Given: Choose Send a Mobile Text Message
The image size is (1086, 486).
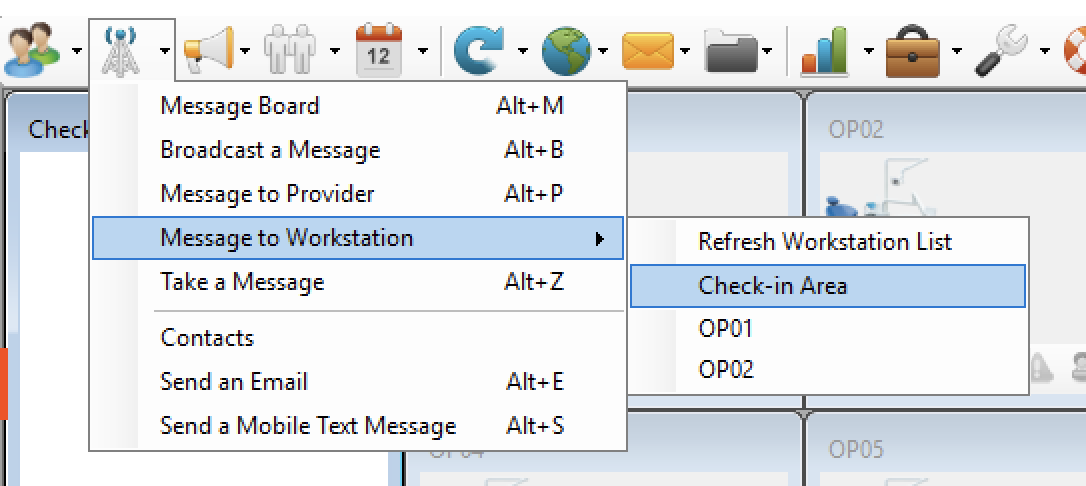Looking at the screenshot, I should click(x=308, y=426).
